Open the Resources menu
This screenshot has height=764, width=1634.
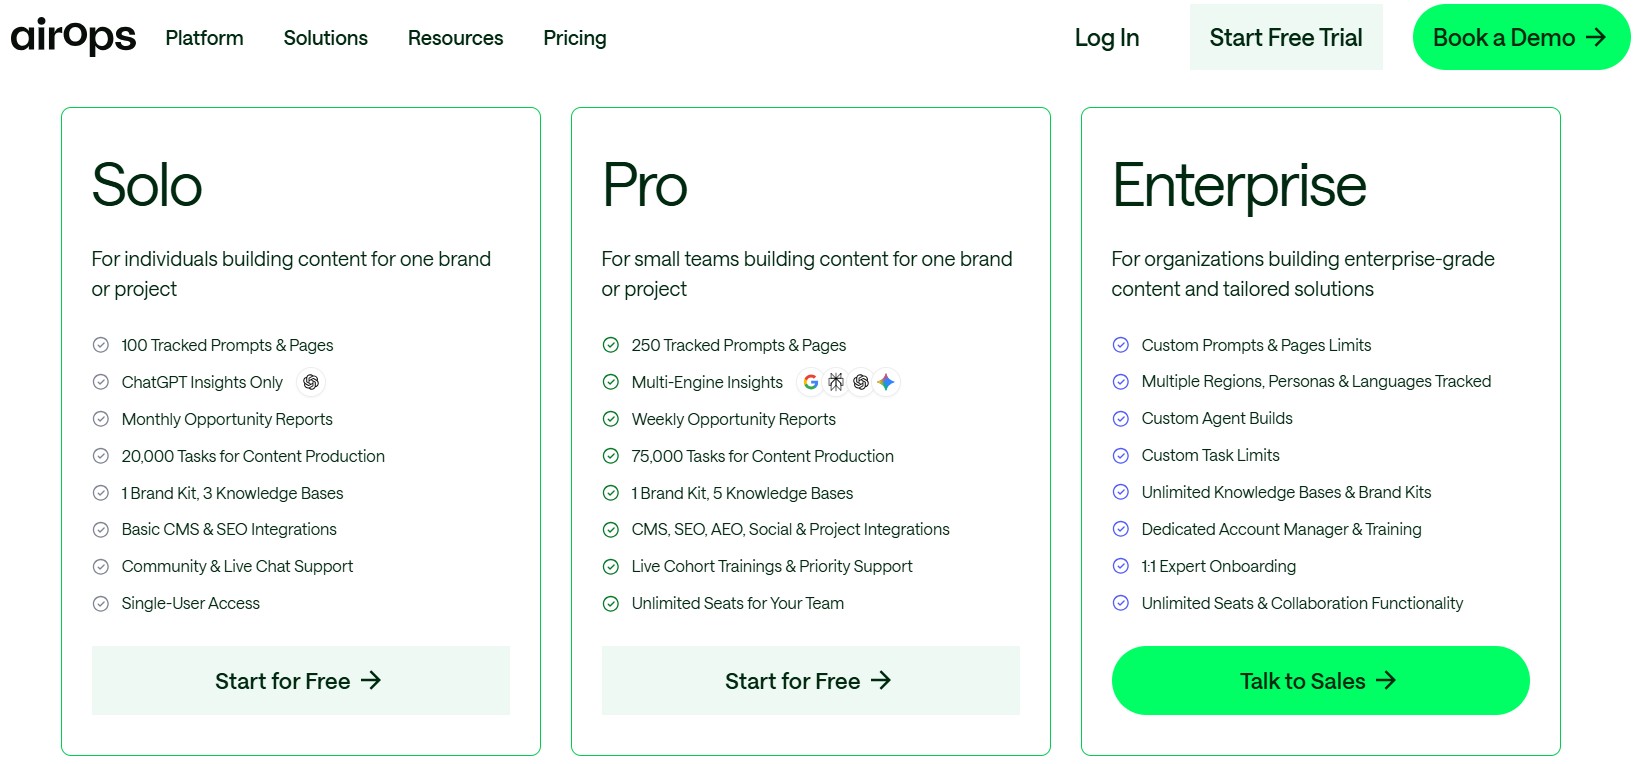455,38
